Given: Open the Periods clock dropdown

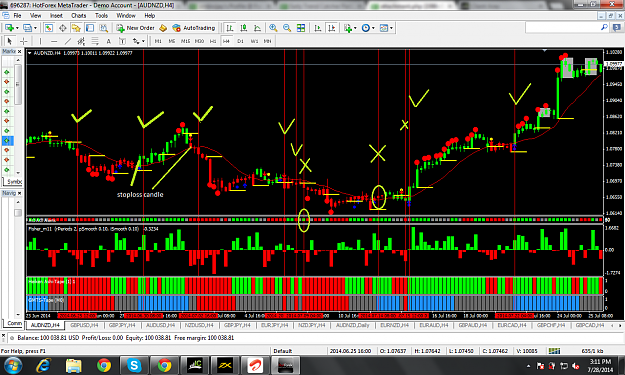Looking at the screenshot, I should click(368, 28).
